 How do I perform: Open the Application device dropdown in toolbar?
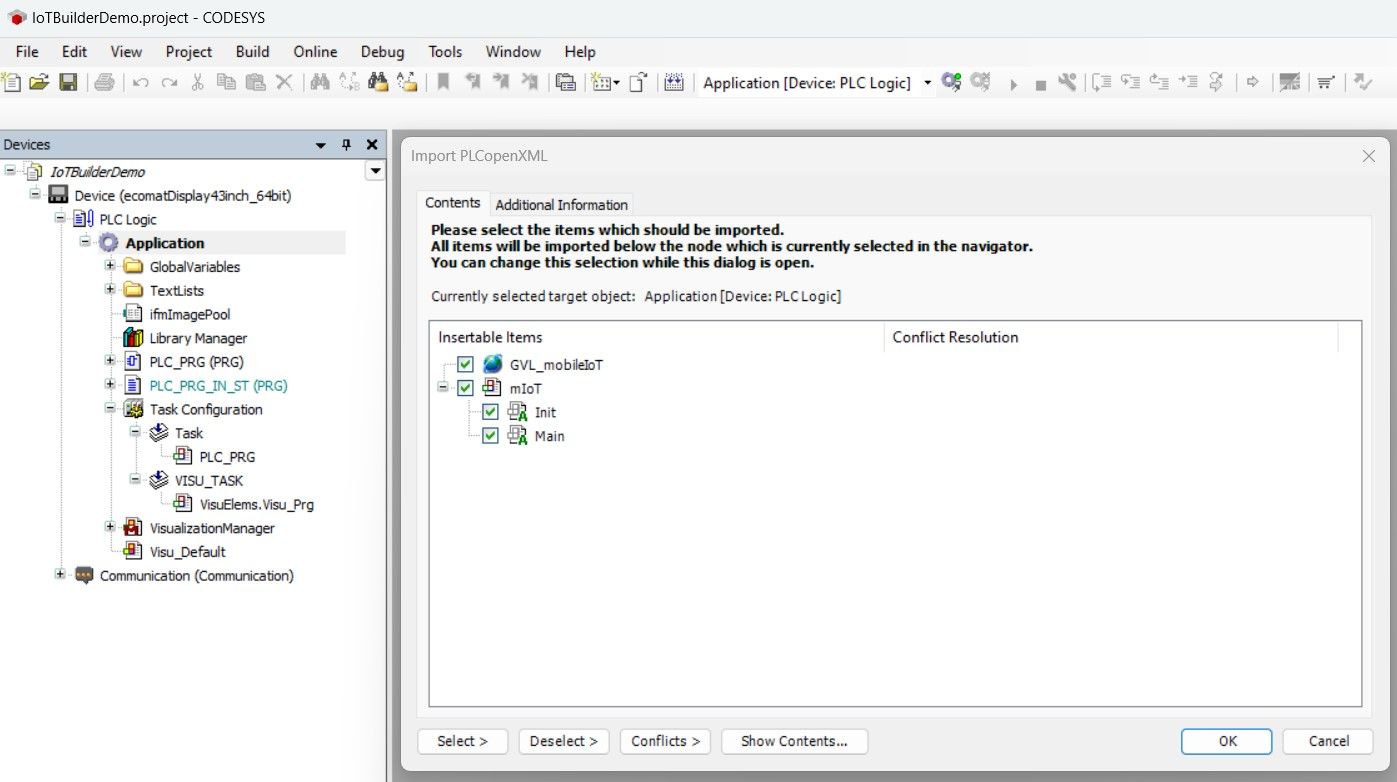(927, 83)
